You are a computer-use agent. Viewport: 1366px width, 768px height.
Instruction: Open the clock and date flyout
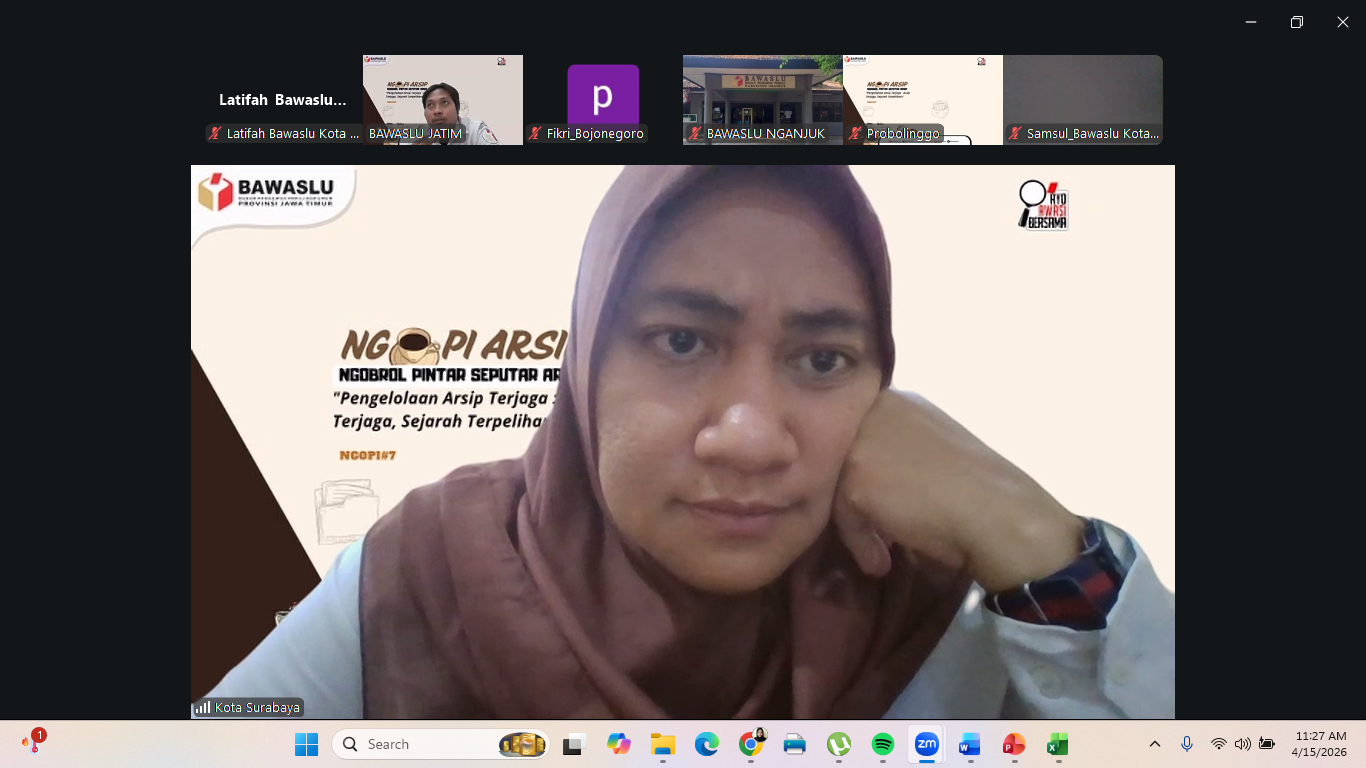[x=1320, y=744]
